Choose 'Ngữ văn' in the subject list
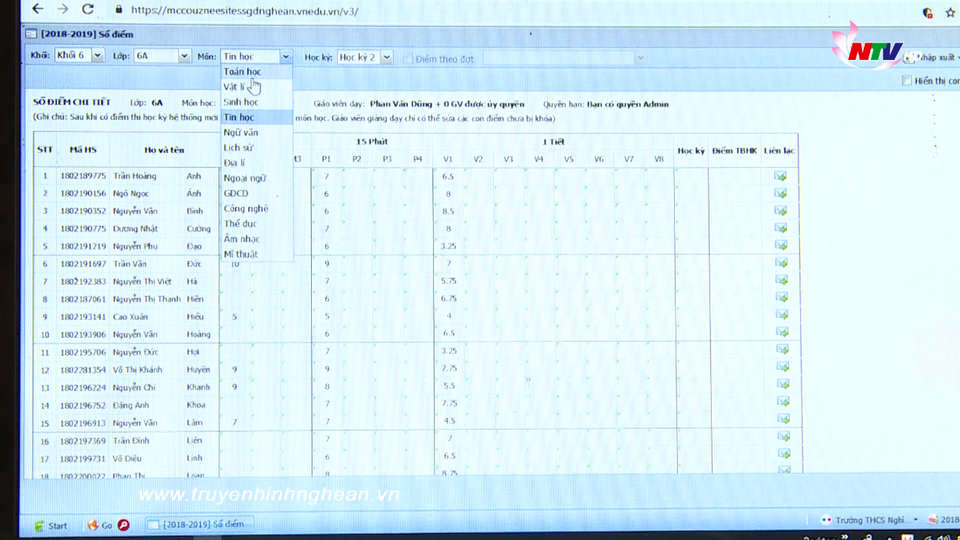 241,132
